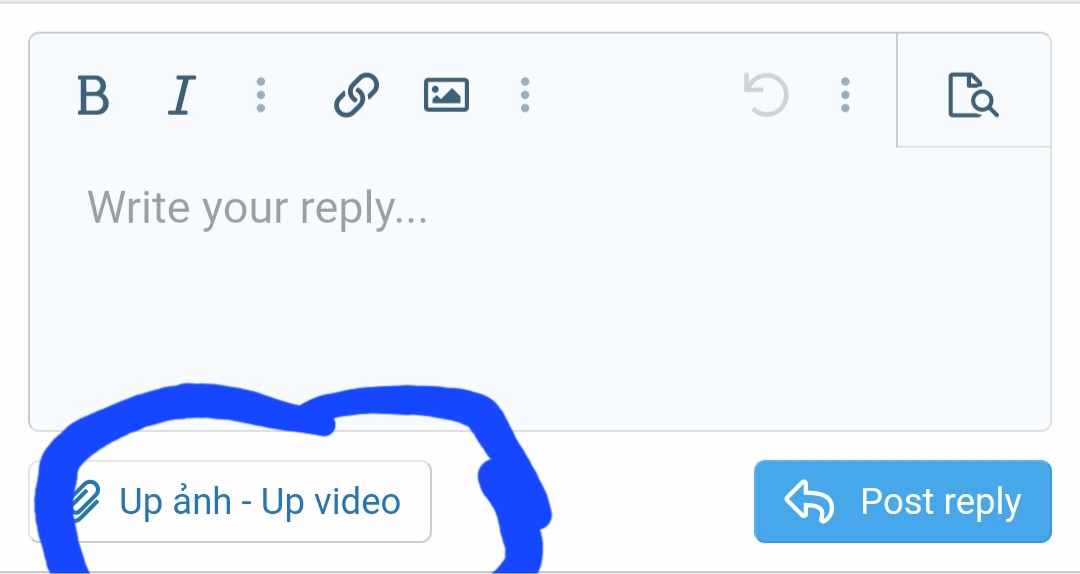Click the chain link toolbar item
Screen dimensions: 1080x574
pos(356,94)
